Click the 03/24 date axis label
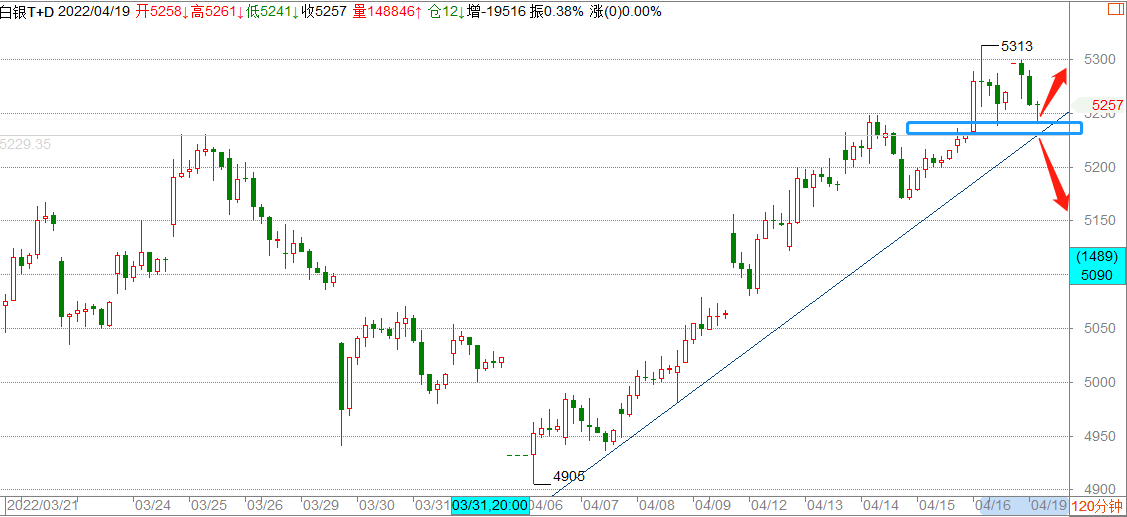 (152, 506)
